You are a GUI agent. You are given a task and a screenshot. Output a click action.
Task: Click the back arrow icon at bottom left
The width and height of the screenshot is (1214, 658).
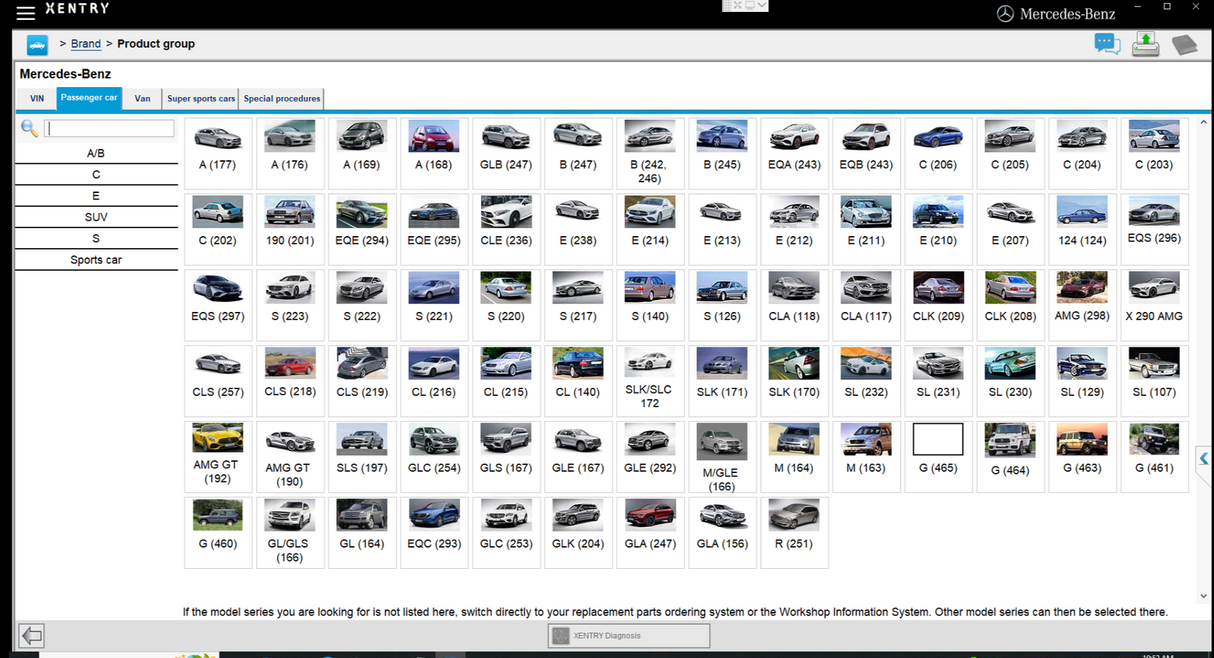32,635
